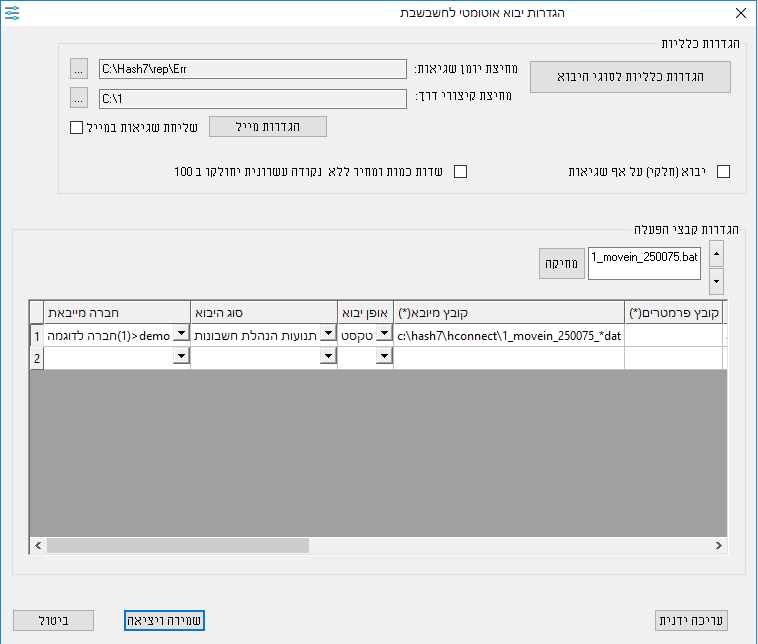The width and height of the screenshot is (758, 644).
Task: Click the shortcuts folder path field C:\1
Action: click(x=253, y=99)
